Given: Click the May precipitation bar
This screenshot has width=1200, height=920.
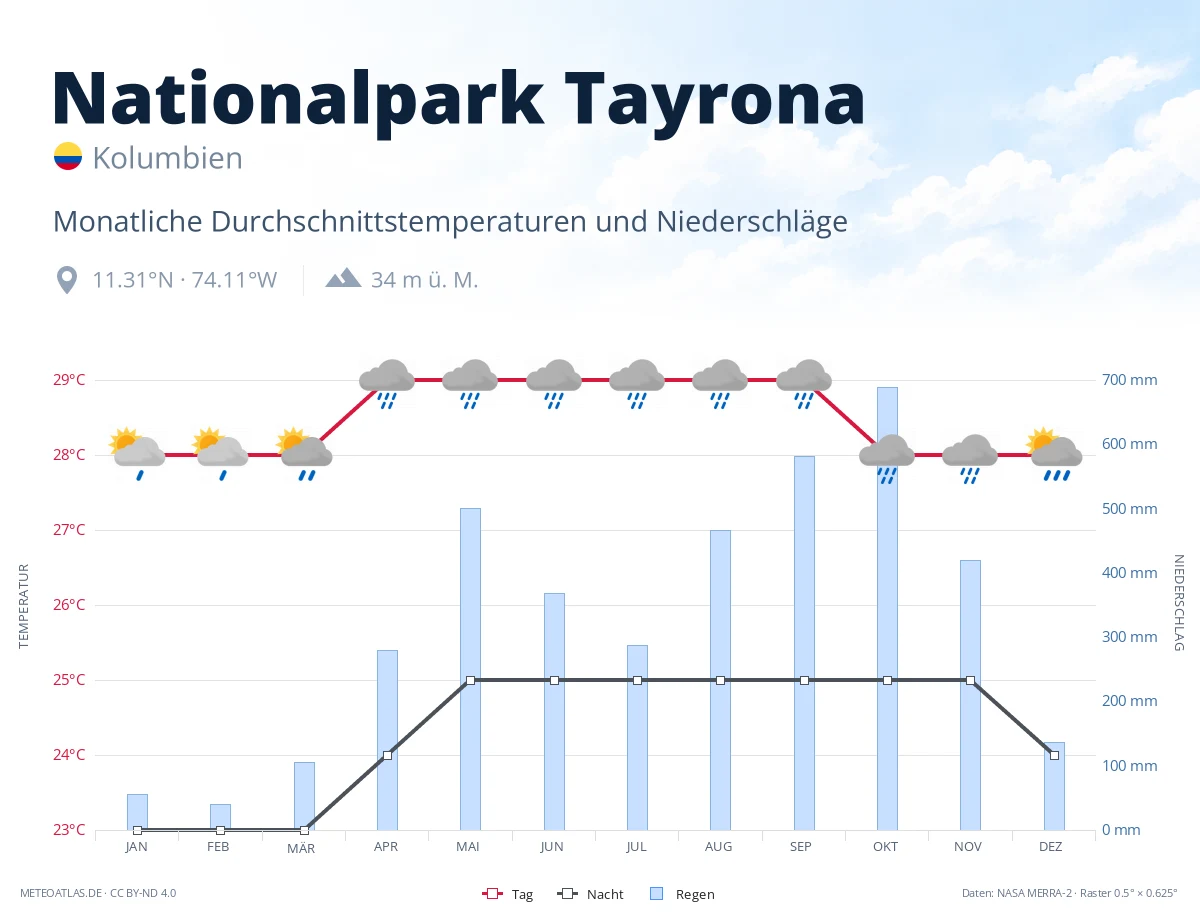Looking at the screenshot, I should (470, 669).
